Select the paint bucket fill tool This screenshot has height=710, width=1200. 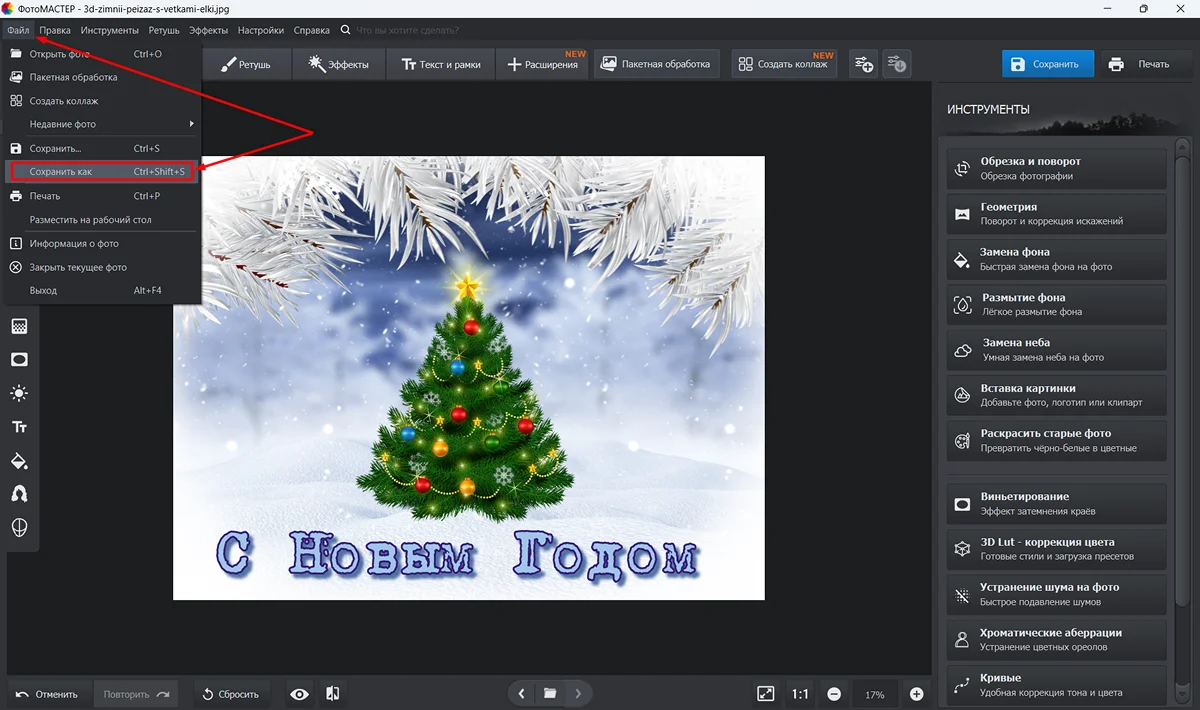(x=19, y=461)
